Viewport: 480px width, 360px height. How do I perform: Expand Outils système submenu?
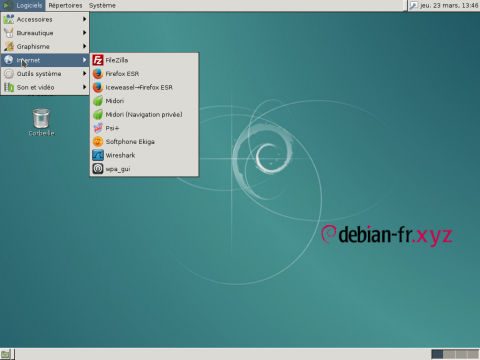pos(45,74)
